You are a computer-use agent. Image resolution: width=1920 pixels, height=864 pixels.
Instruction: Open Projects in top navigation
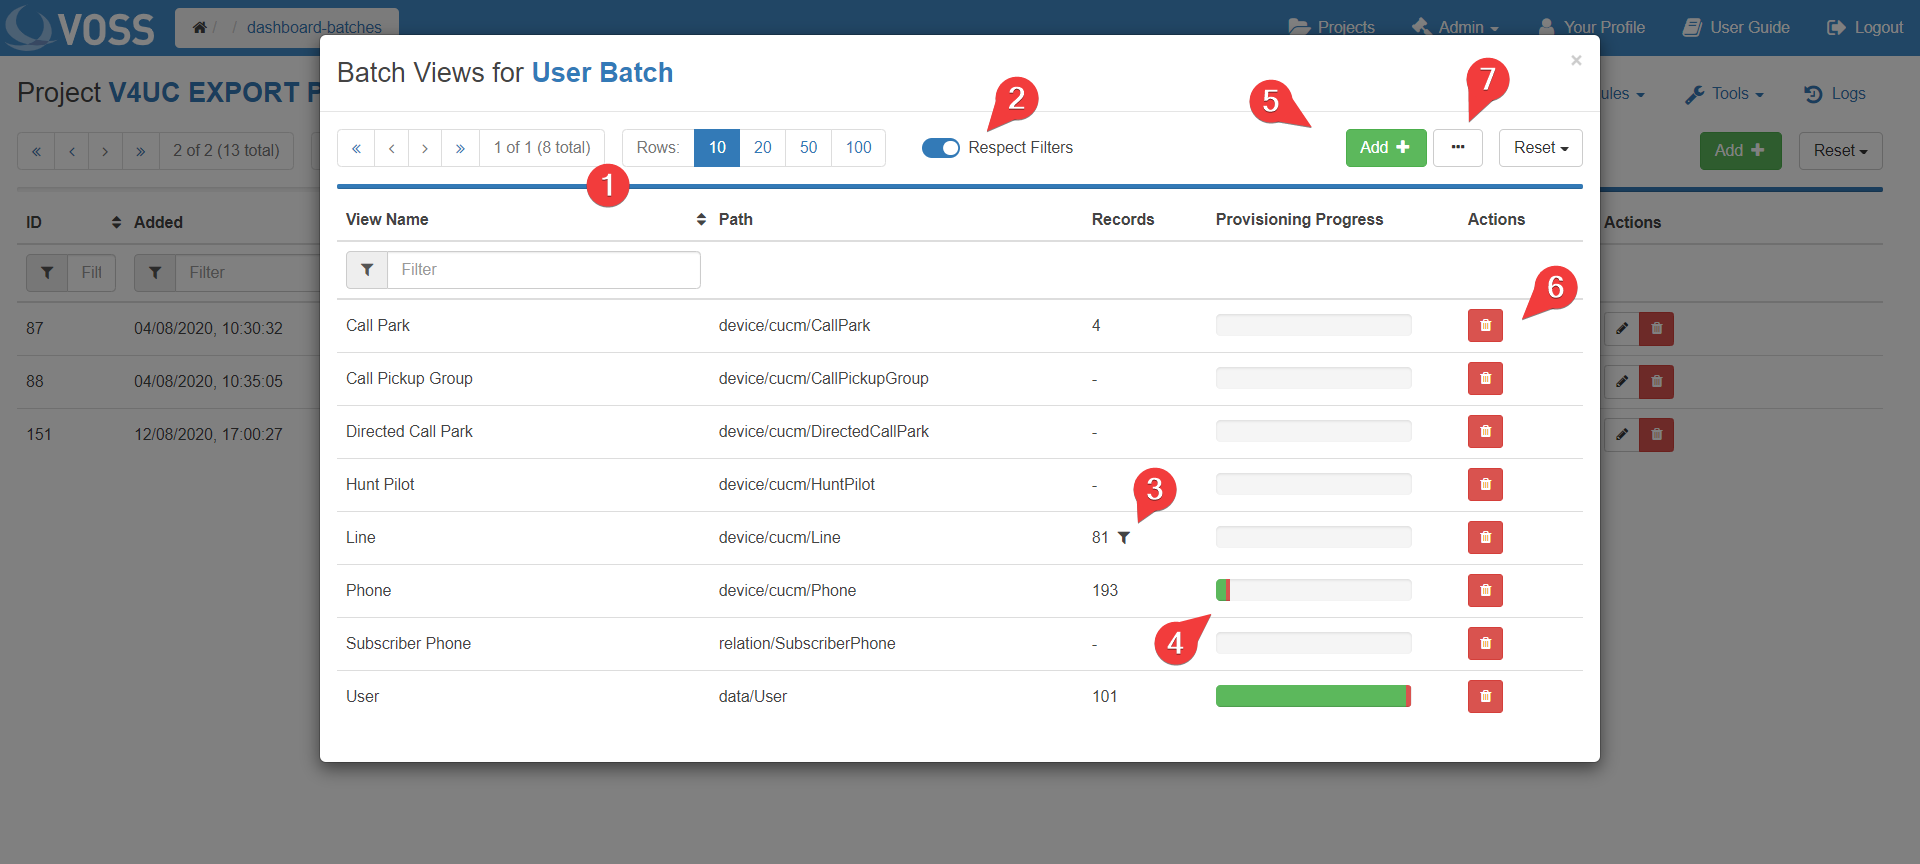pos(1332,28)
